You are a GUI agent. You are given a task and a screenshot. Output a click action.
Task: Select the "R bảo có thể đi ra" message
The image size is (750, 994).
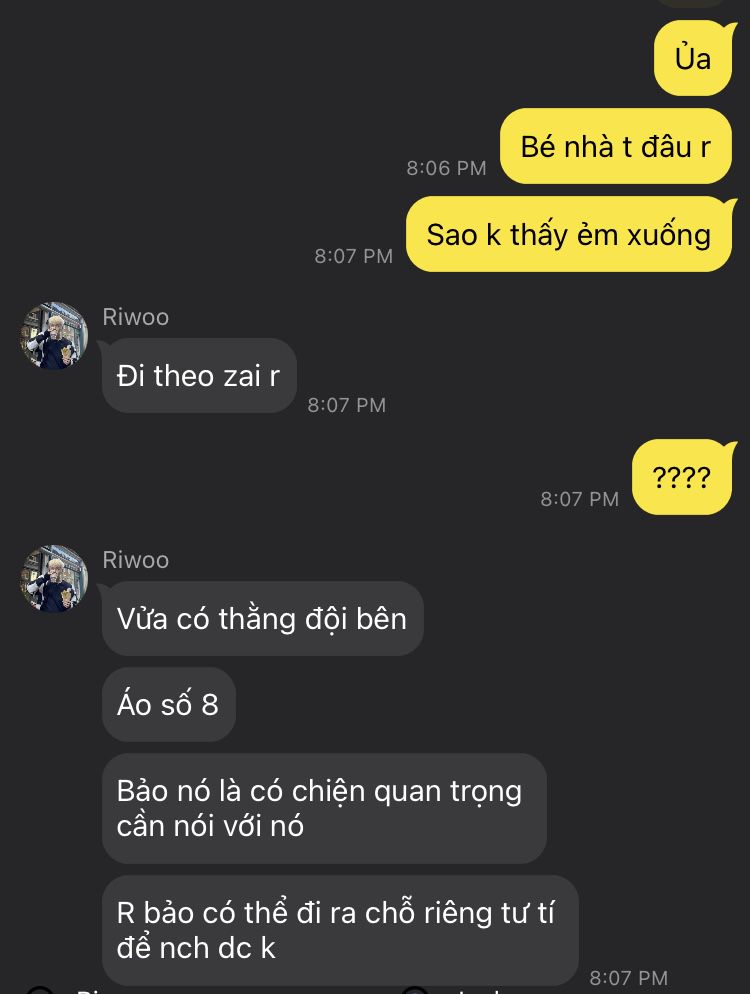coord(340,930)
